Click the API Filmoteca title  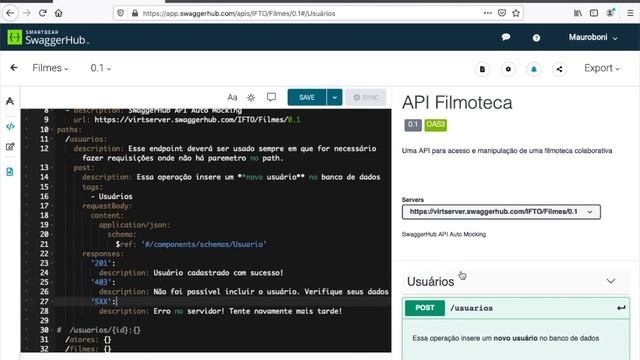coord(457,103)
